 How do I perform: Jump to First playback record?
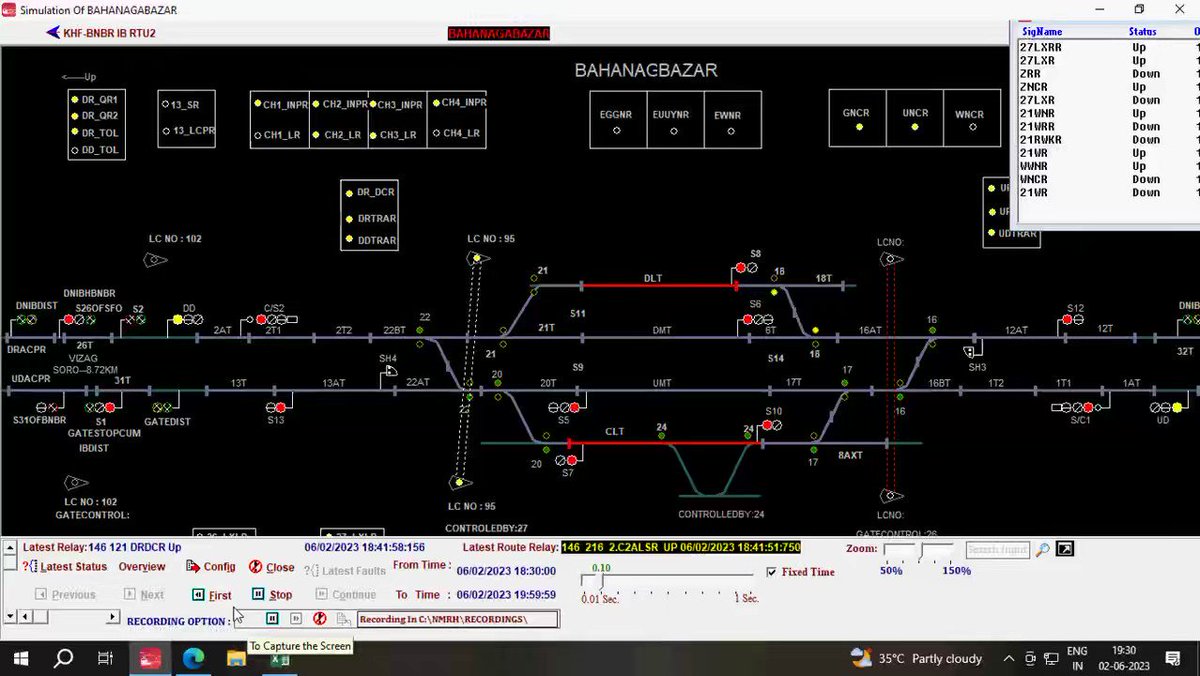pos(212,595)
